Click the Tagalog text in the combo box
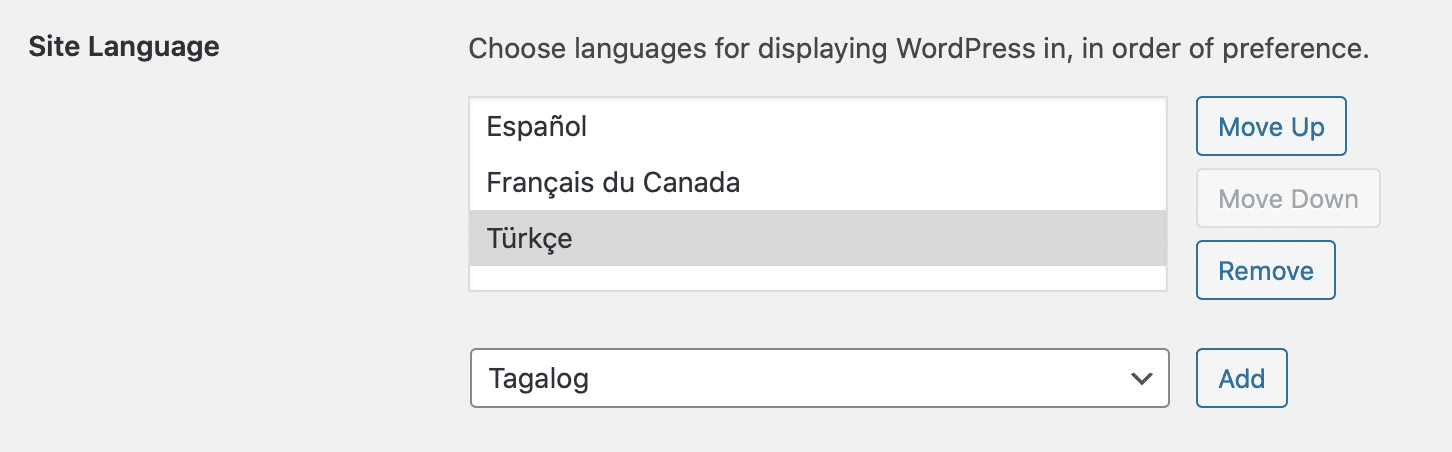This screenshot has height=452, width=1452. 537,379
